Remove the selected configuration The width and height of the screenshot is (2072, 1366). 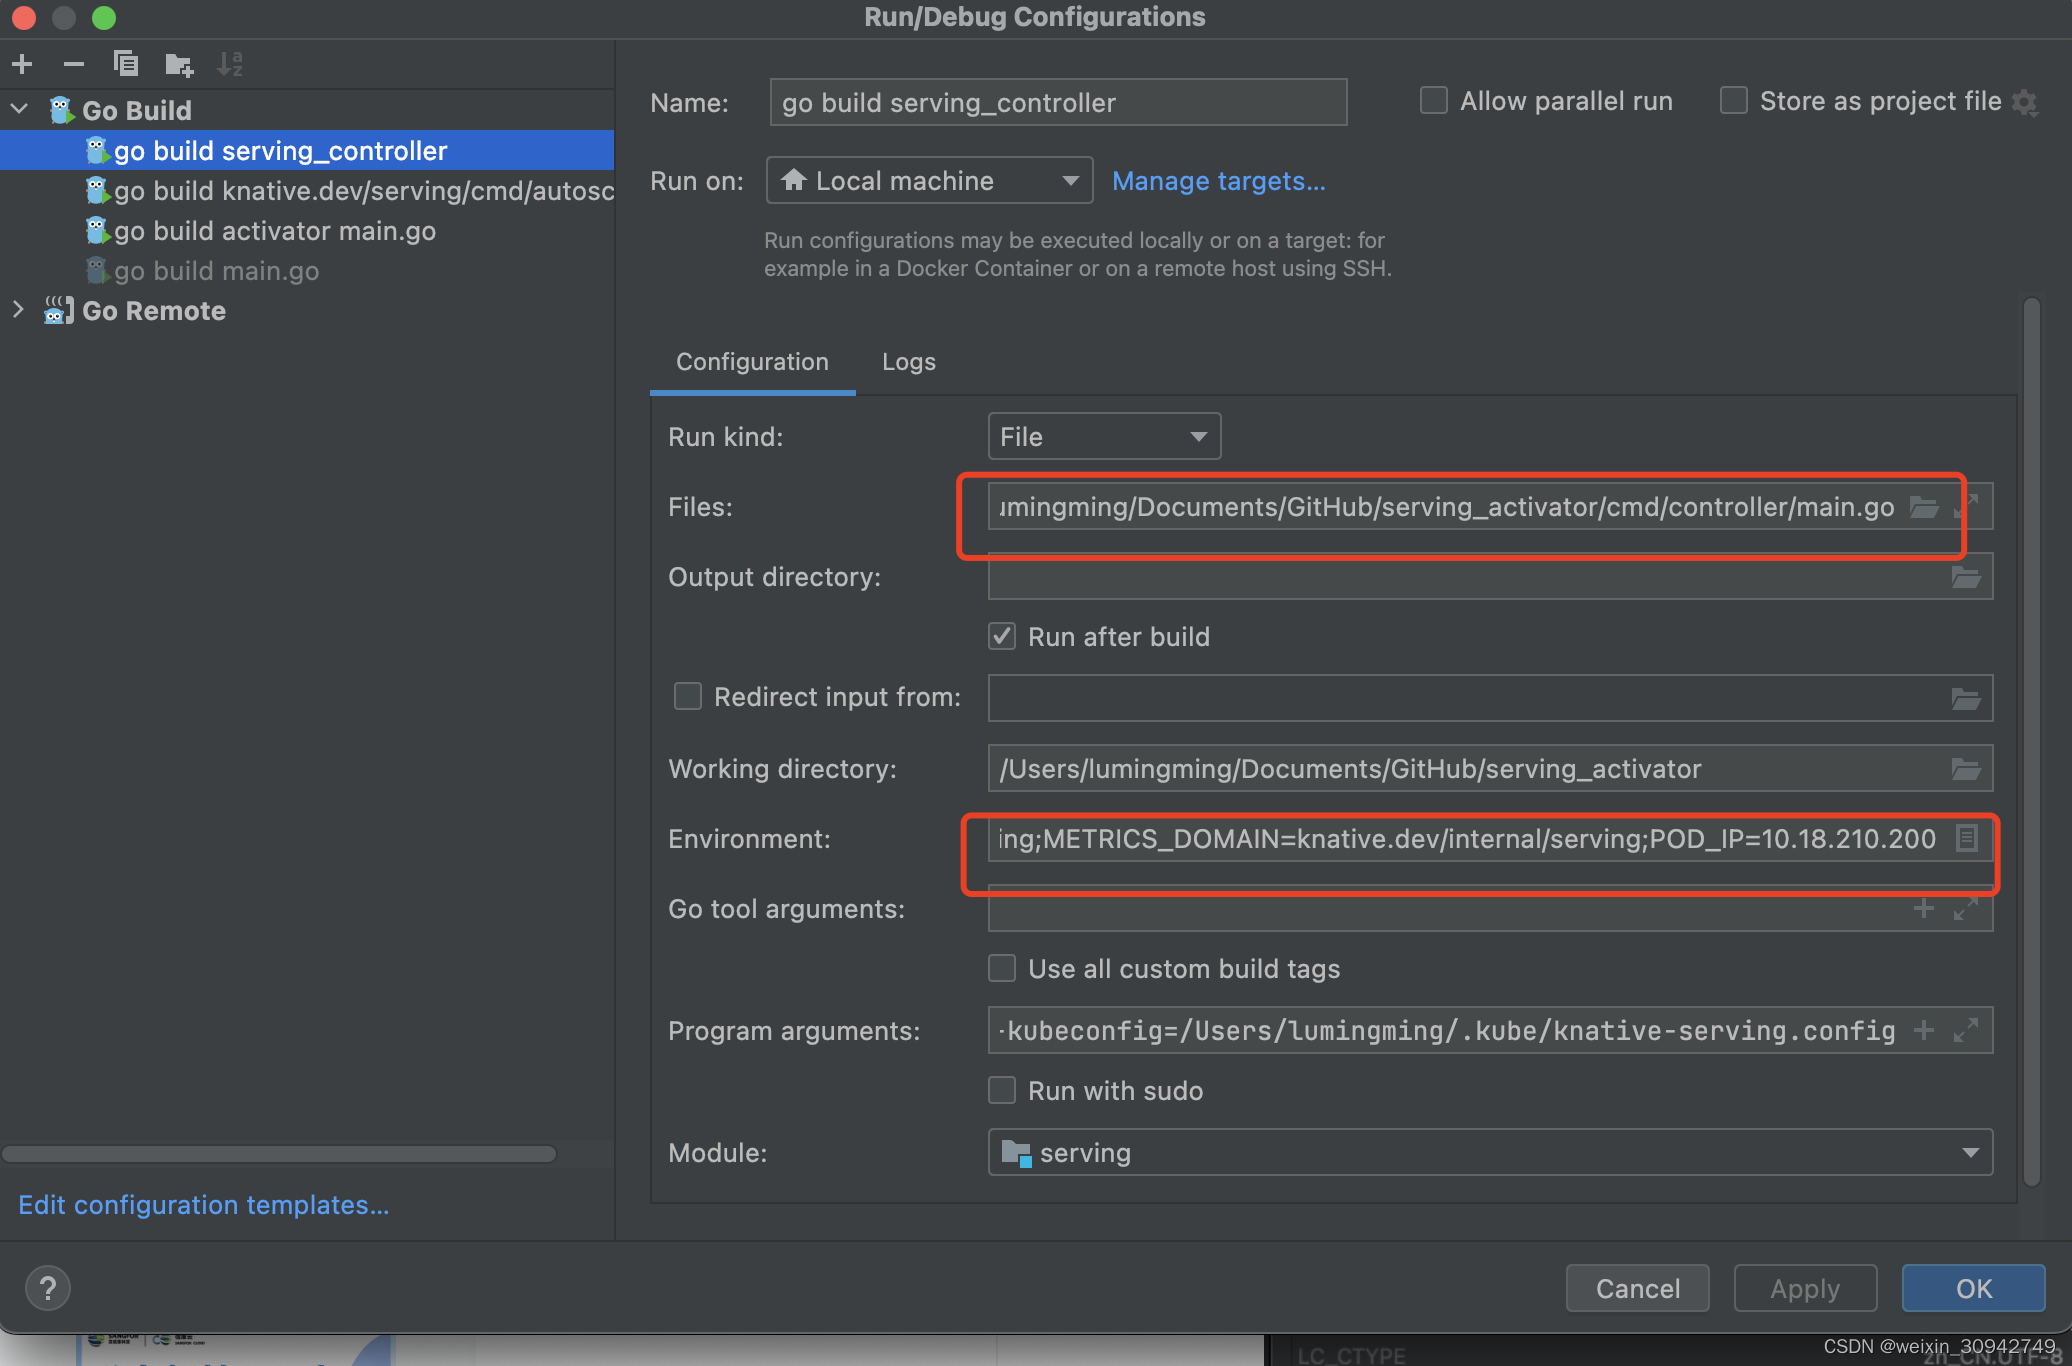click(74, 63)
